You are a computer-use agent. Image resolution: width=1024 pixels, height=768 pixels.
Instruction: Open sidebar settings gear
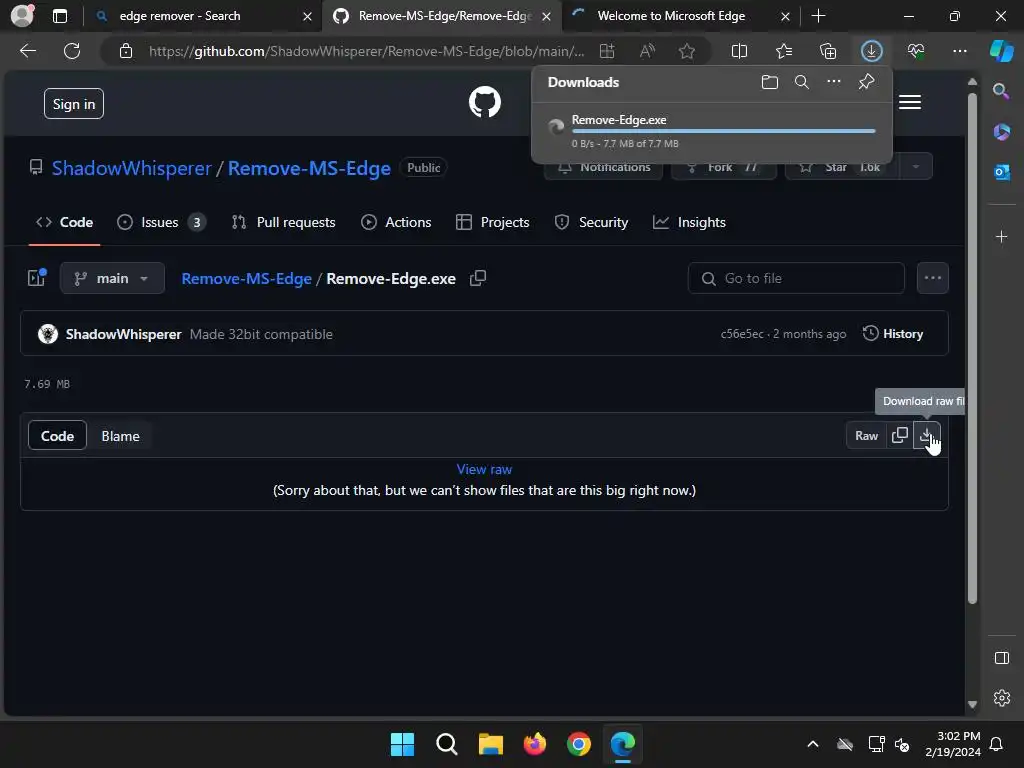1001,698
